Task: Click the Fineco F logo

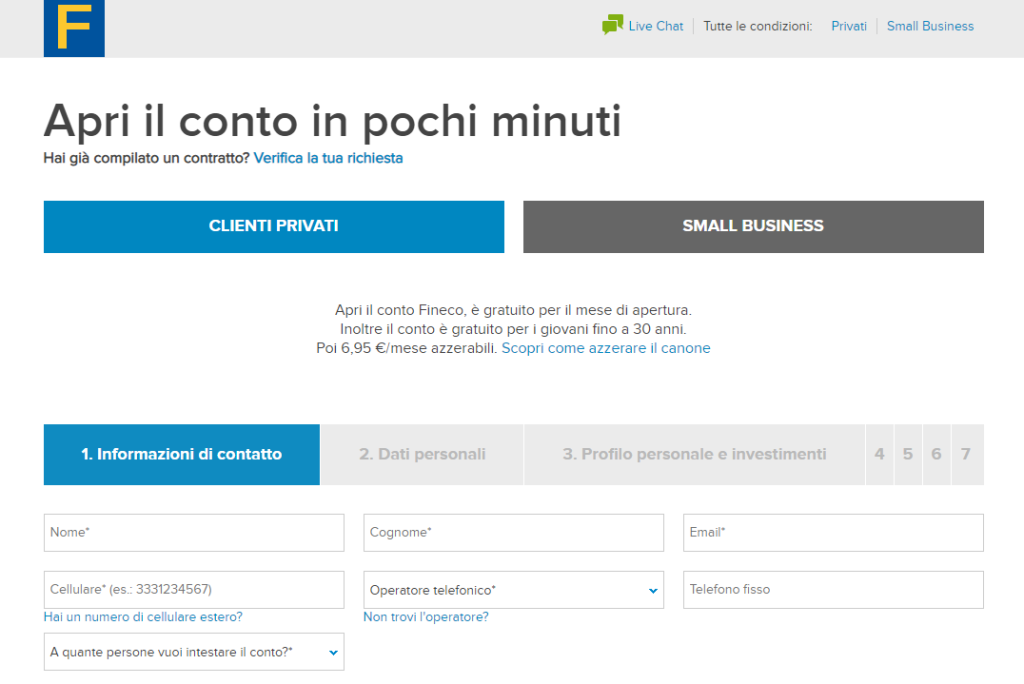Action: click(x=74, y=28)
